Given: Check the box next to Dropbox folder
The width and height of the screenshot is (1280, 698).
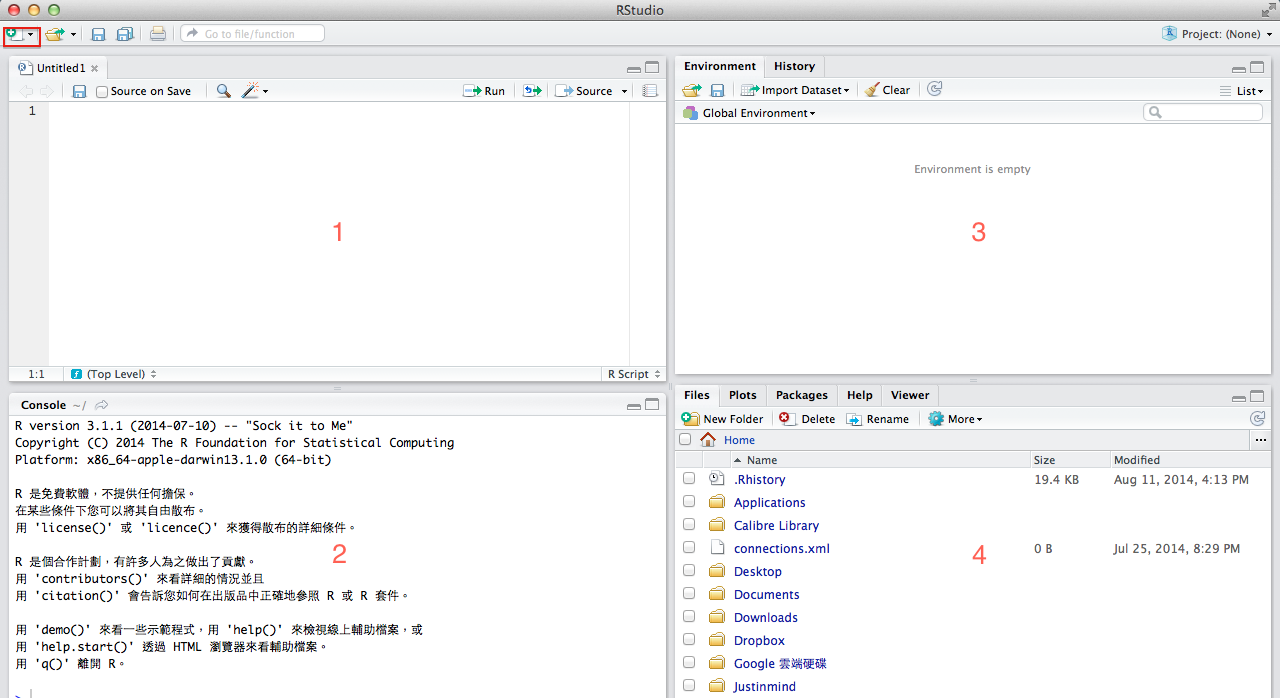Looking at the screenshot, I should [x=689, y=640].
